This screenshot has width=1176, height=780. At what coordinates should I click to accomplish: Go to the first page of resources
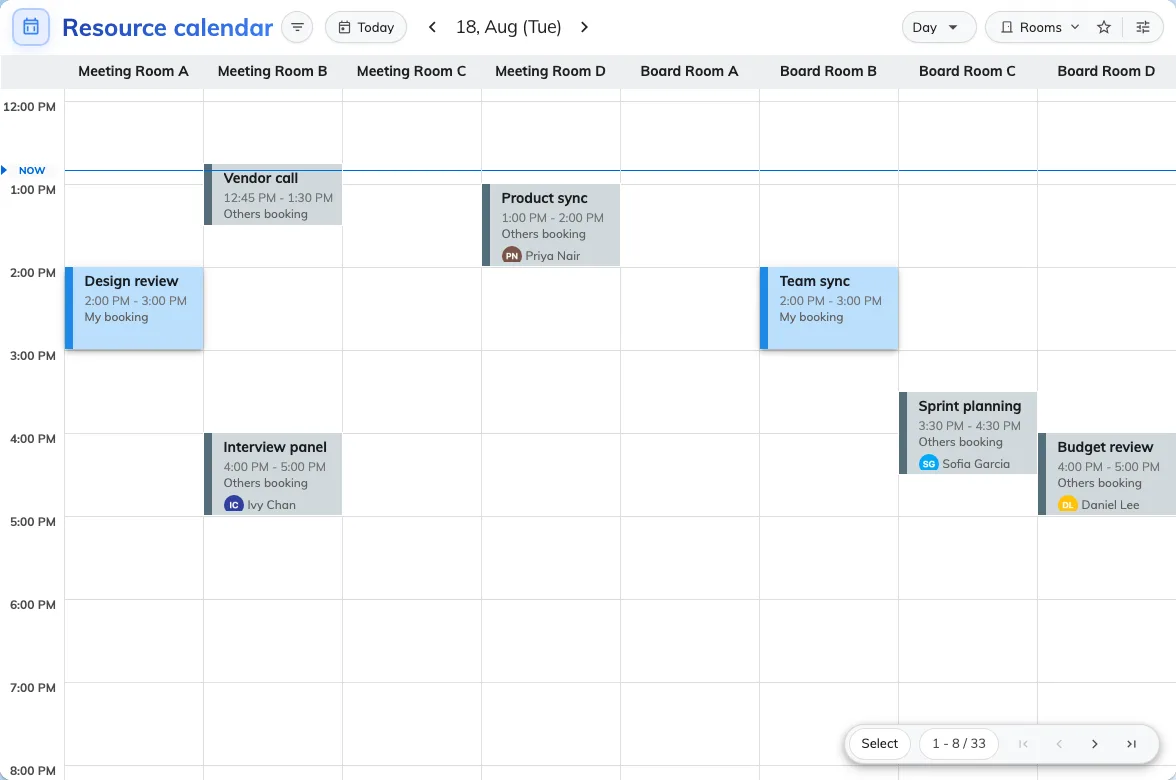(x=1023, y=744)
